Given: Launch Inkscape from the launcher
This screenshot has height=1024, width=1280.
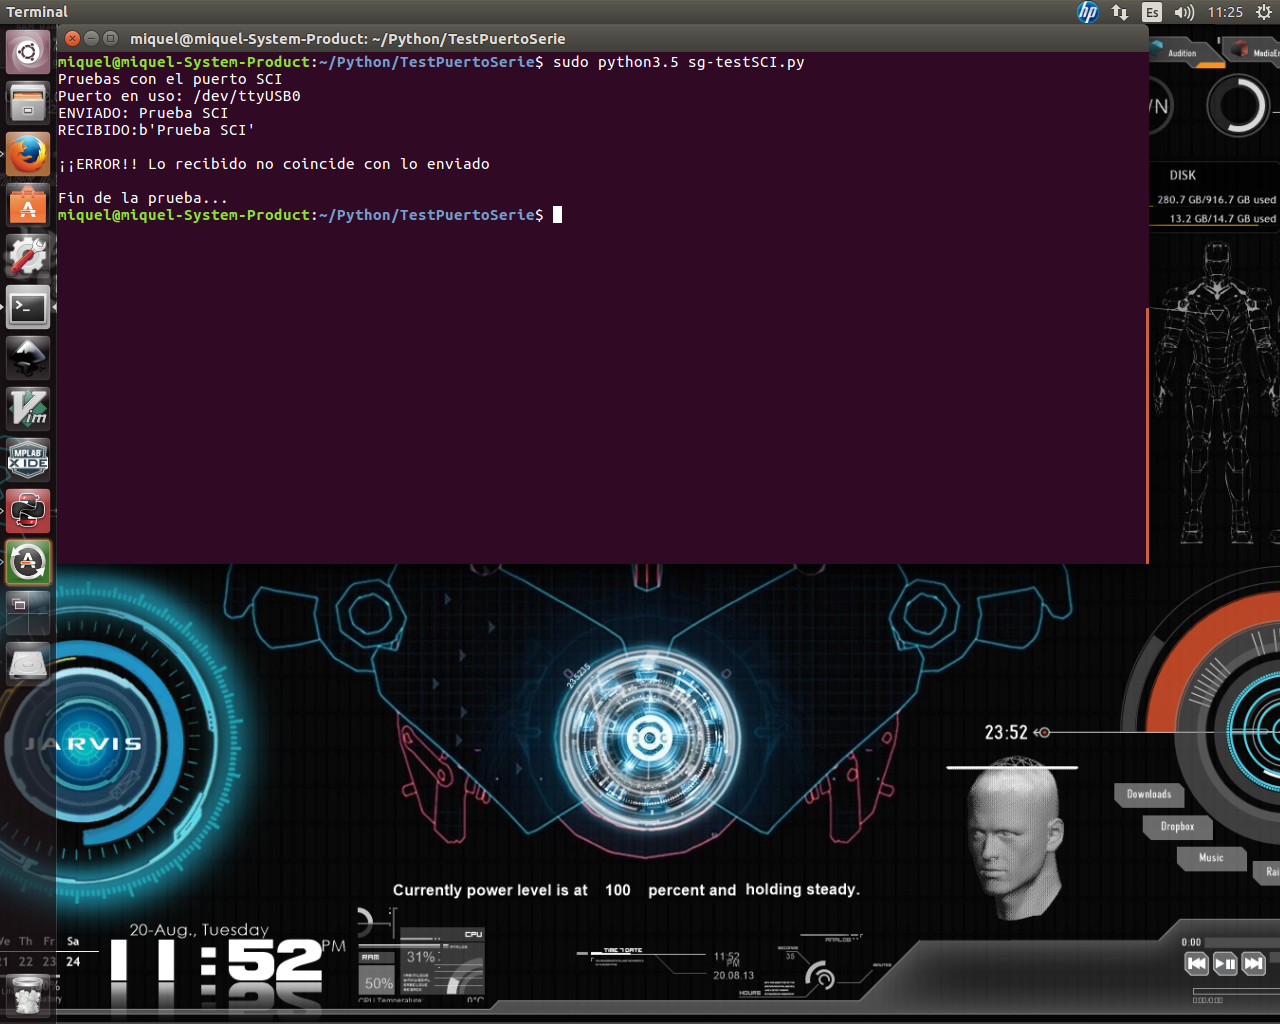Looking at the screenshot, I should (x=28, y=358).
